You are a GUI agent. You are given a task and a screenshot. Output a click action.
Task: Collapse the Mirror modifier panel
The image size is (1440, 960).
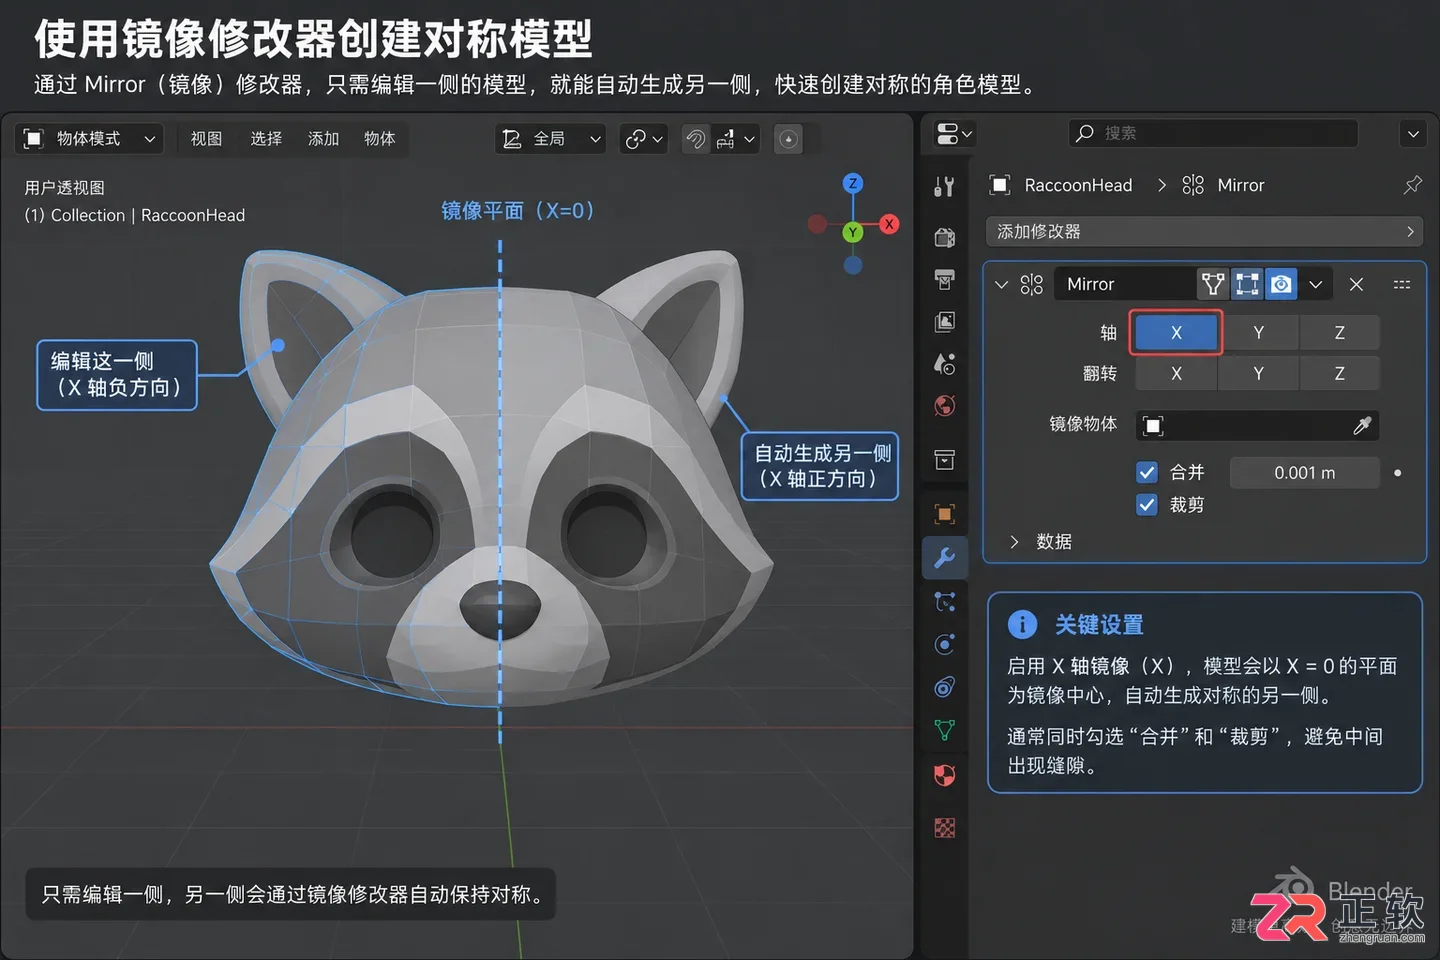point(1001,285)
